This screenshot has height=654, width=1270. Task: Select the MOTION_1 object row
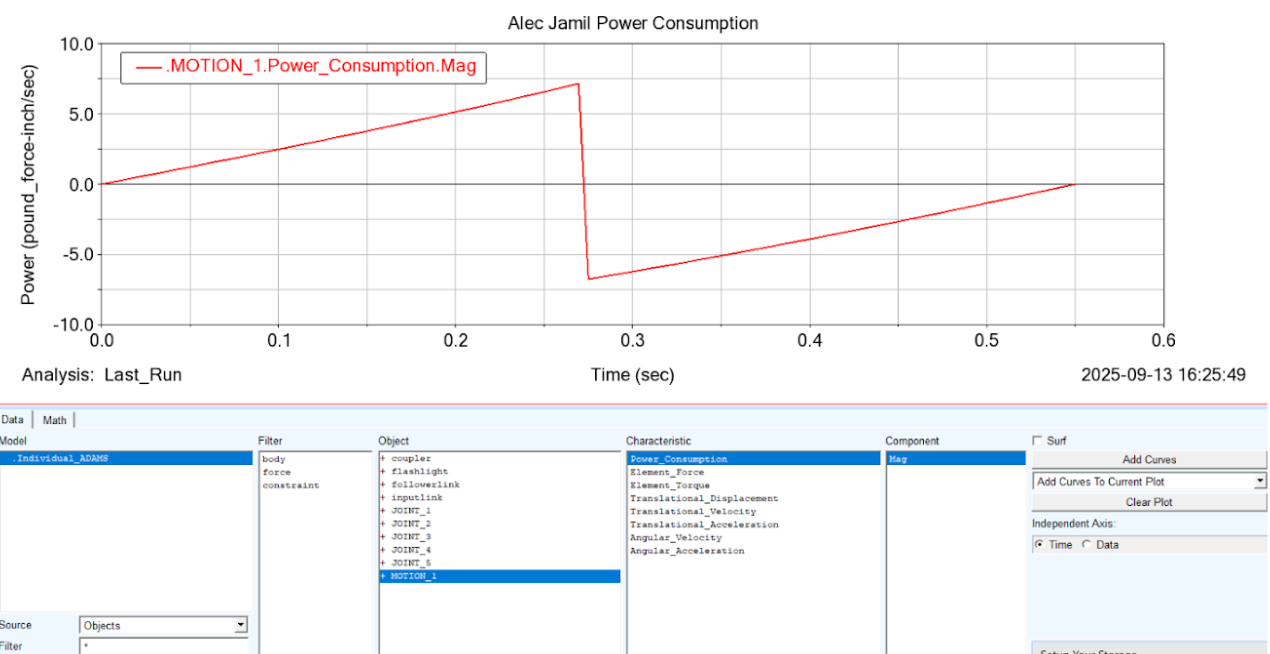tap(499, 576)
